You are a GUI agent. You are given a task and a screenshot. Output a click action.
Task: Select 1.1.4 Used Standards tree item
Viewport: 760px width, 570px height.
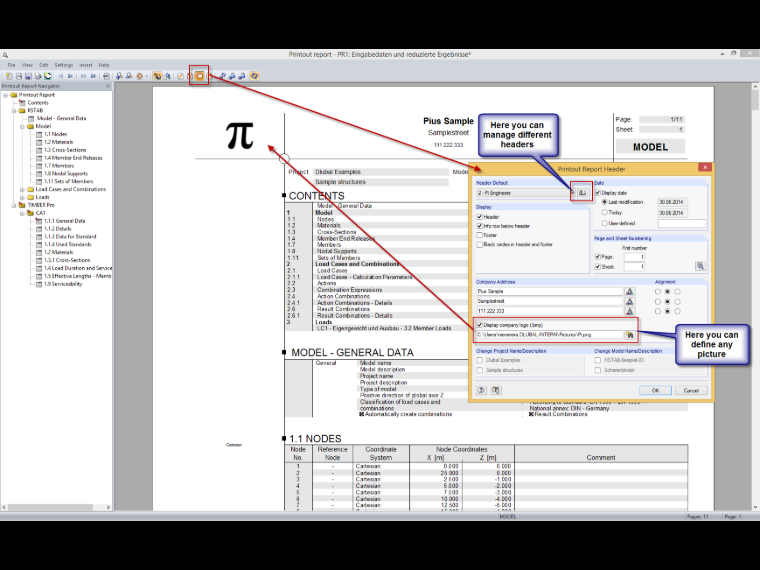(67, 244)
